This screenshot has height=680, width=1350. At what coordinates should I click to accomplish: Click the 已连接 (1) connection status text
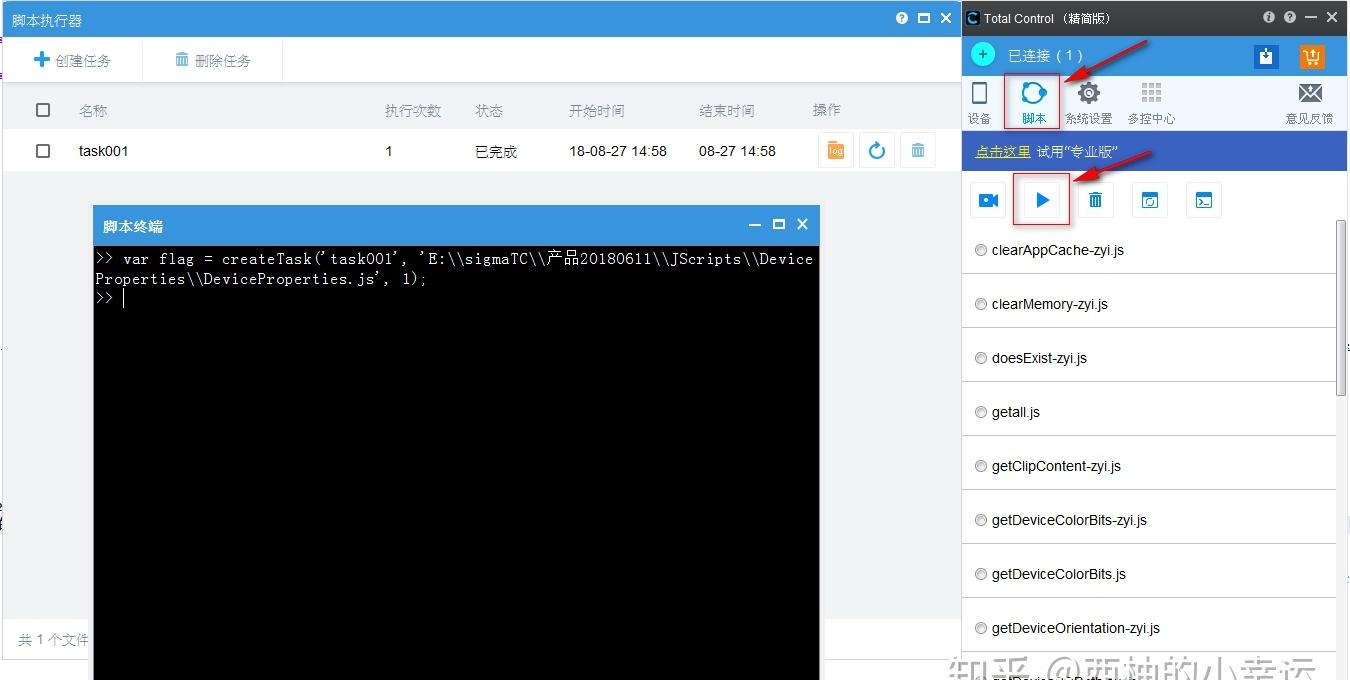(x=1045, y=56)
